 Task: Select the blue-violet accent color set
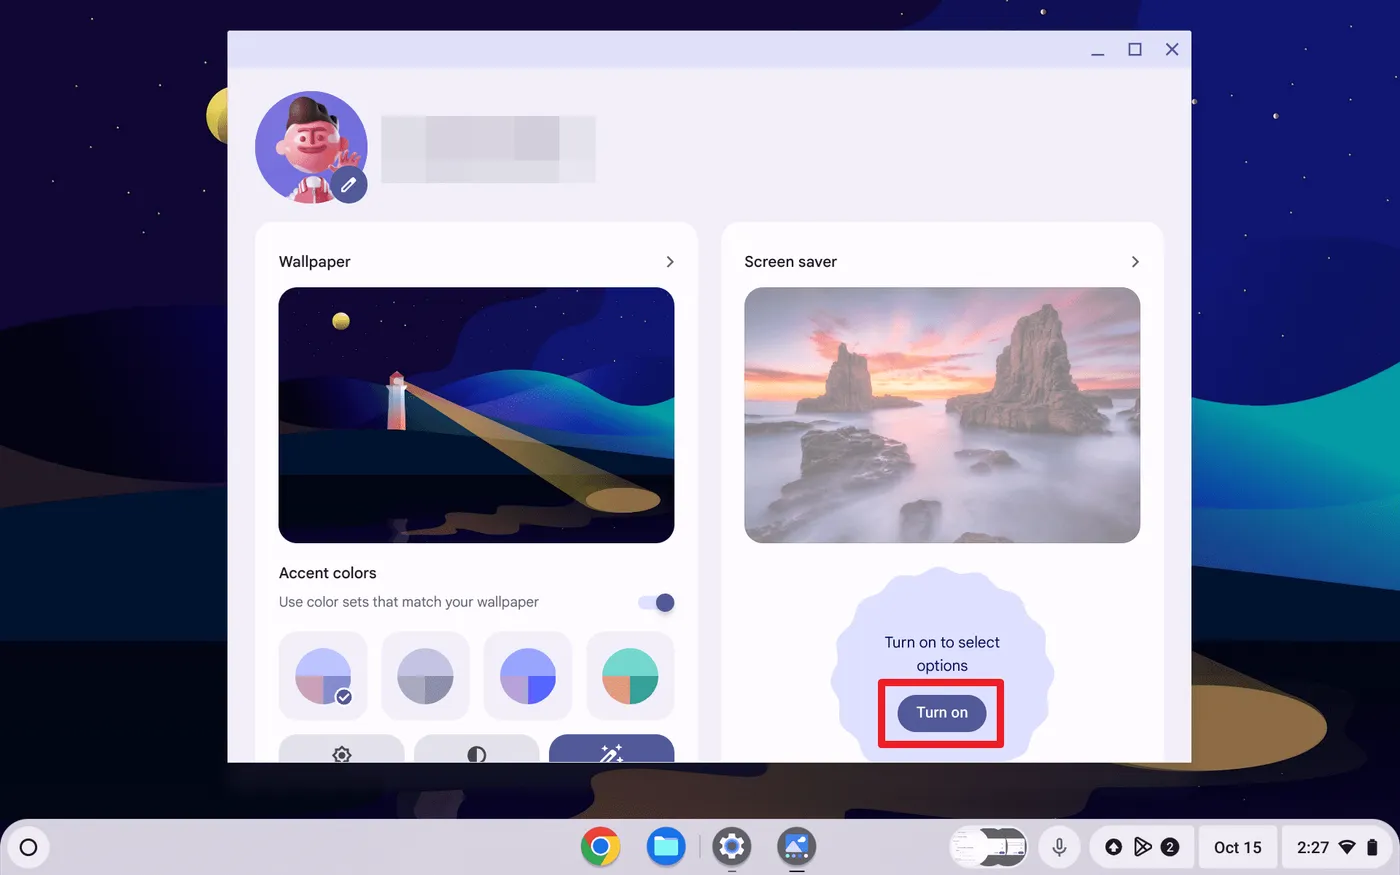[528, 676]
